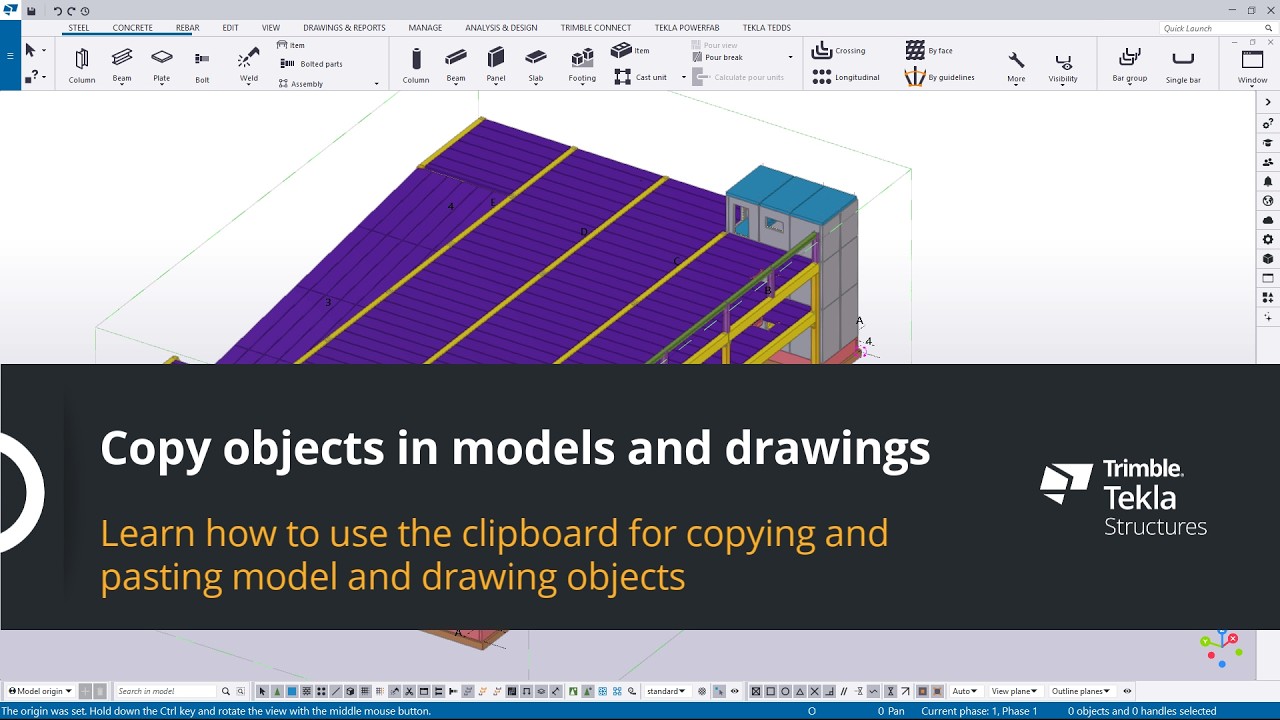Click the steel Column tool
The image size is (1280, 720).
coord(82,65)
